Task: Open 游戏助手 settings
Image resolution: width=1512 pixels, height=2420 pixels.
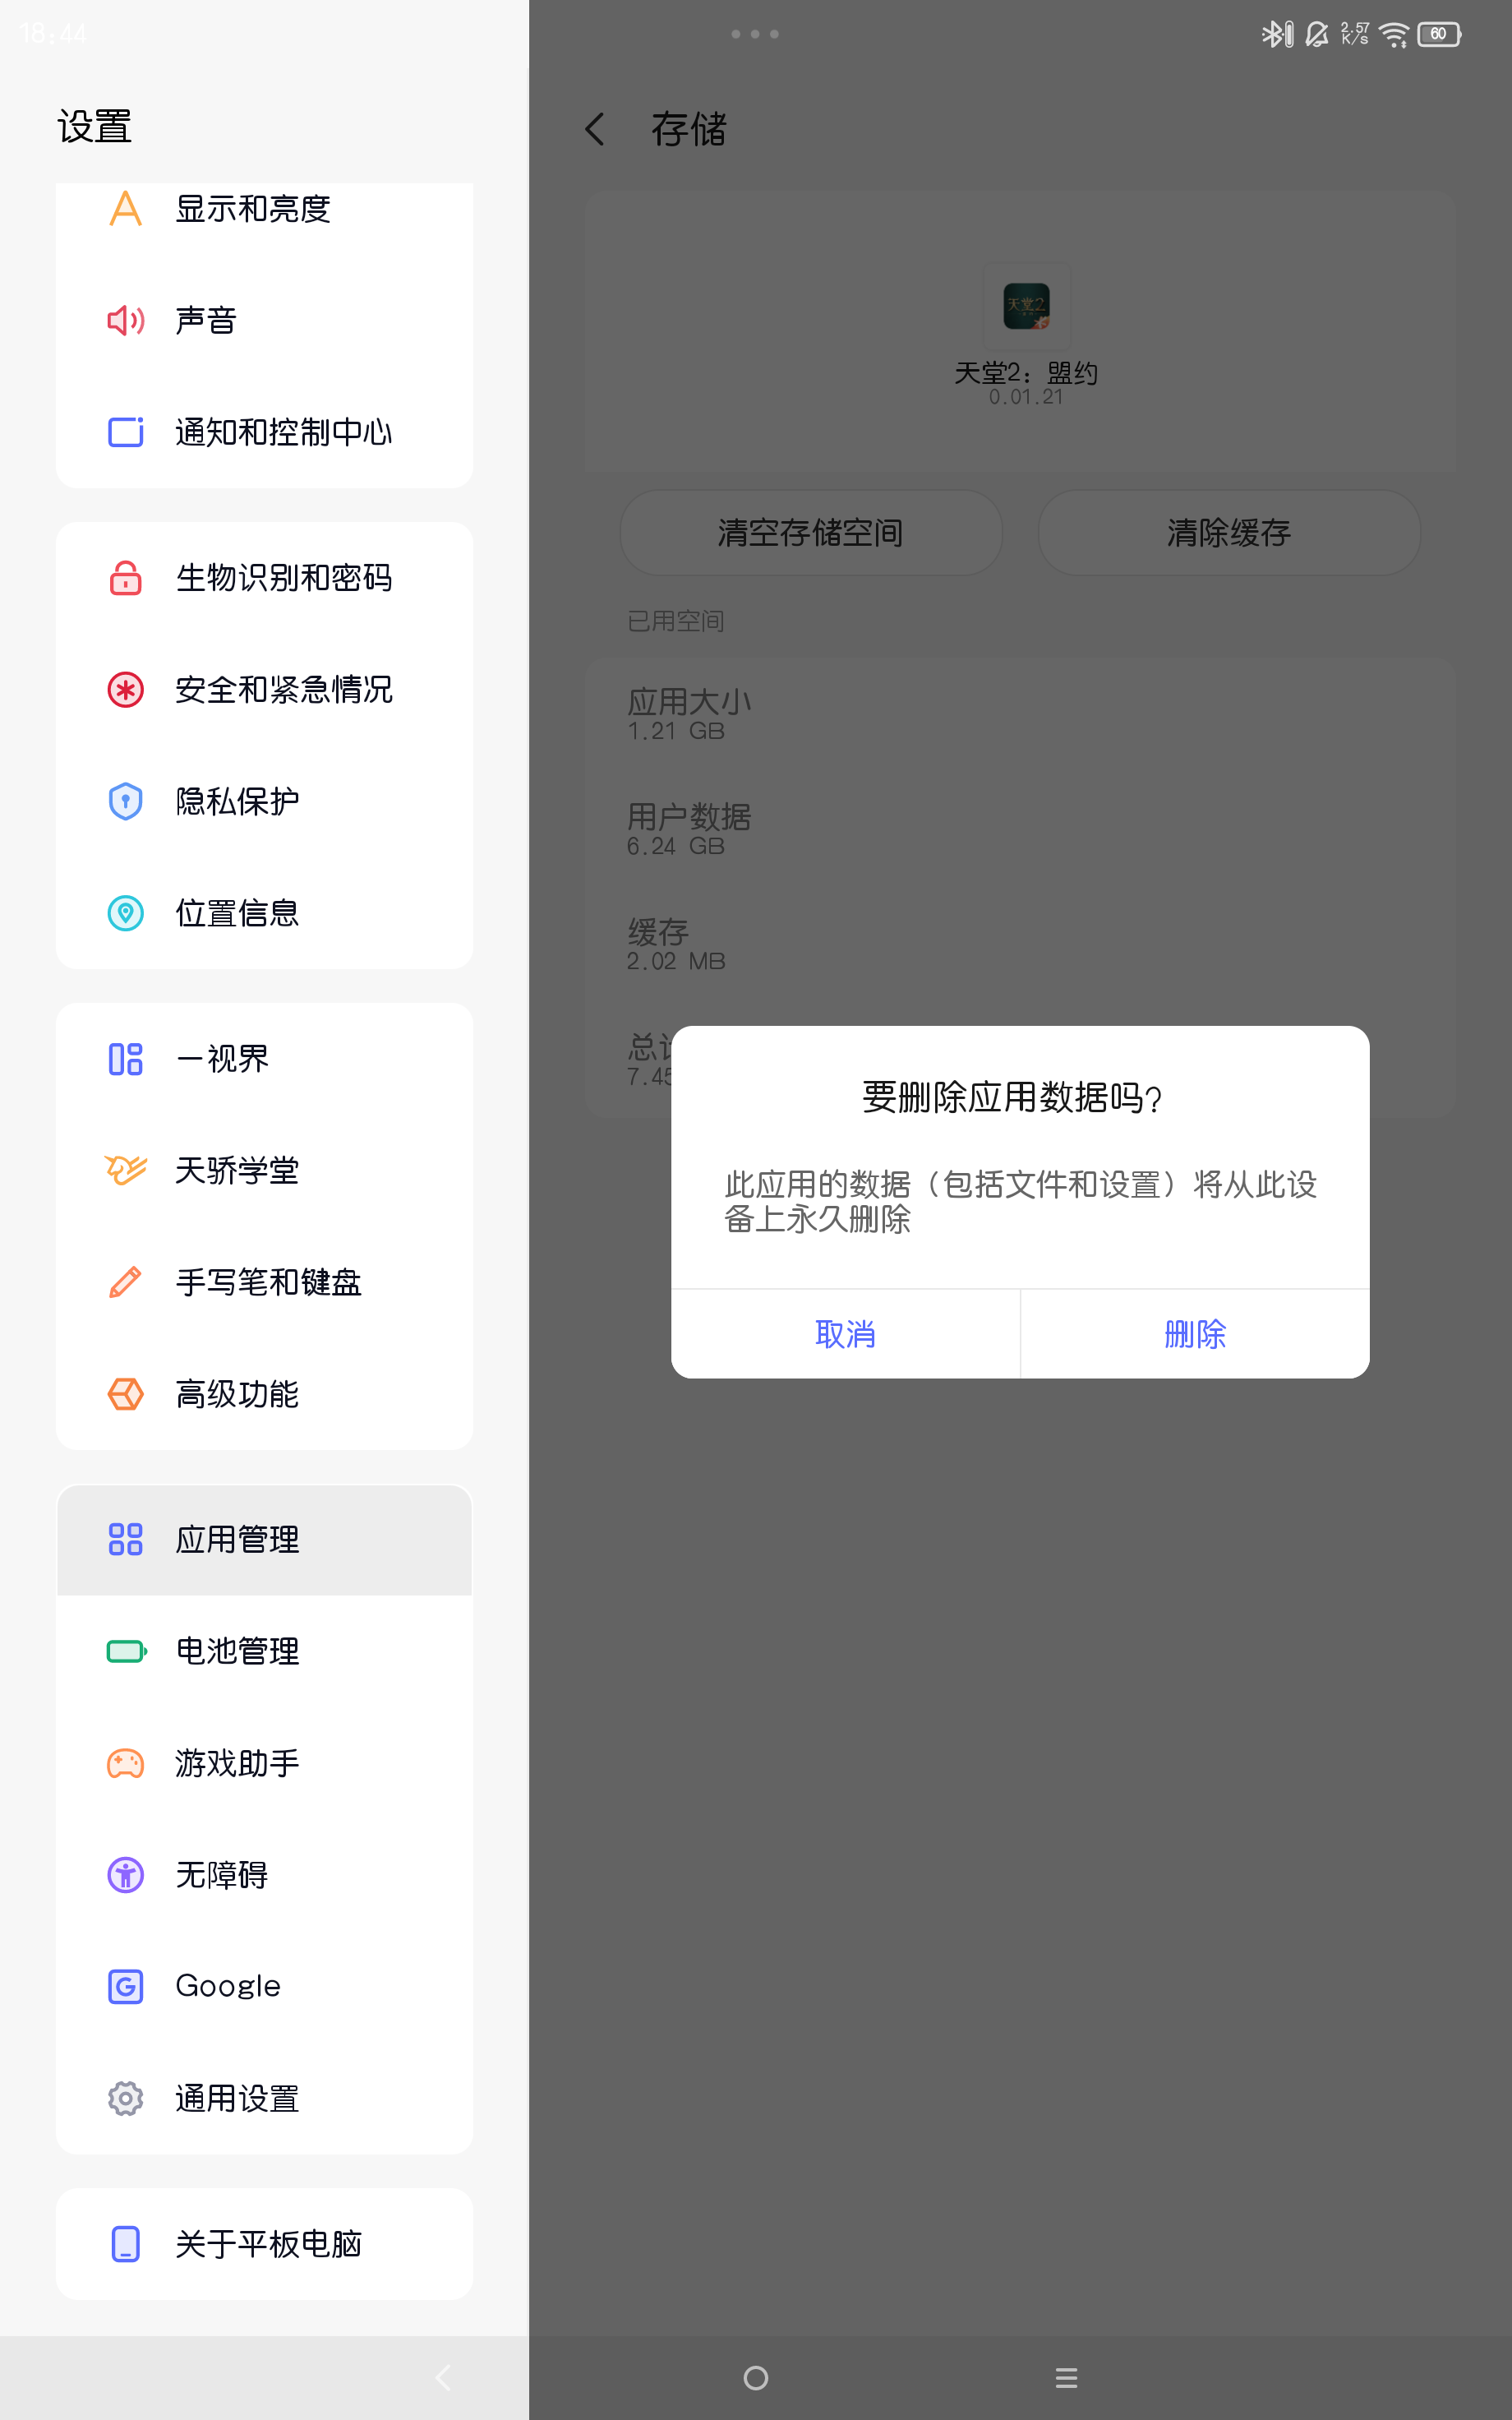Action: 264,1763
